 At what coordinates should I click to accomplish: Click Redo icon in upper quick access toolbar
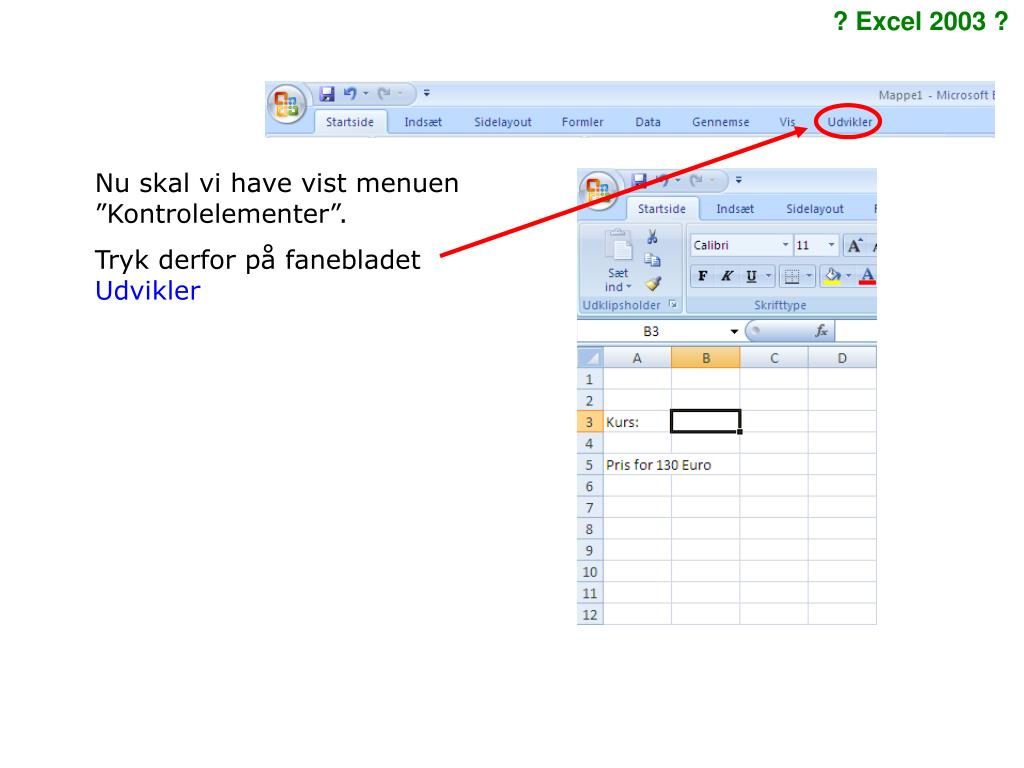click(384, 93)
